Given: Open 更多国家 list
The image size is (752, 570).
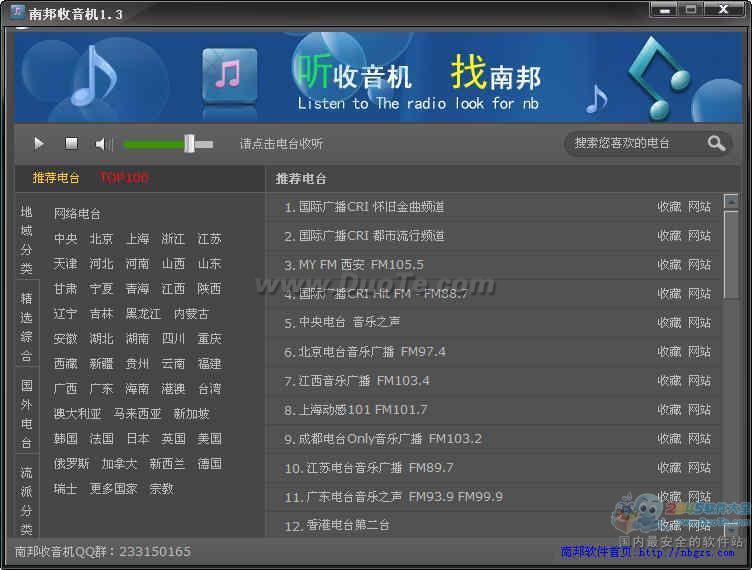Looking at the screenshot, I should coord(114,488).
